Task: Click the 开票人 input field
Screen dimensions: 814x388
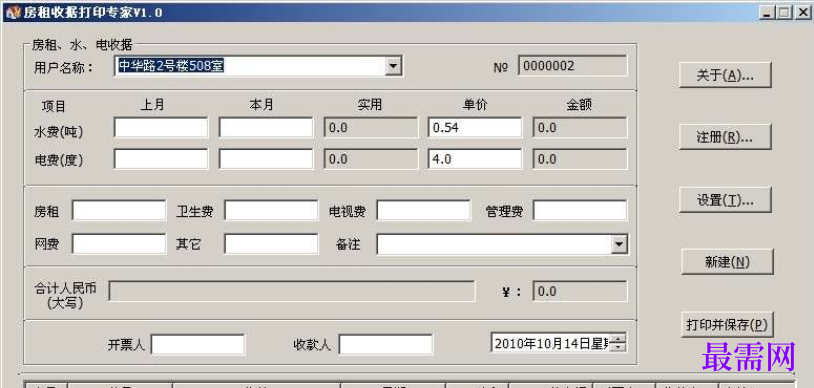Action: (198, 344)
